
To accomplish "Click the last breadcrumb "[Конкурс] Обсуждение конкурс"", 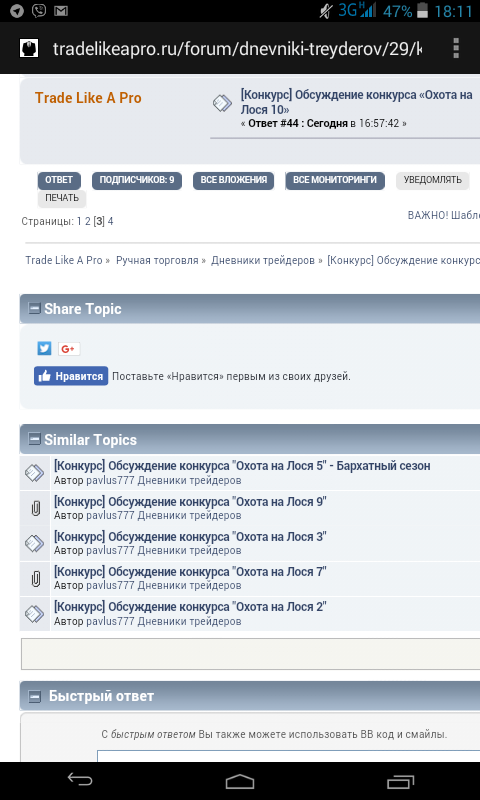I will coord(403,260).
